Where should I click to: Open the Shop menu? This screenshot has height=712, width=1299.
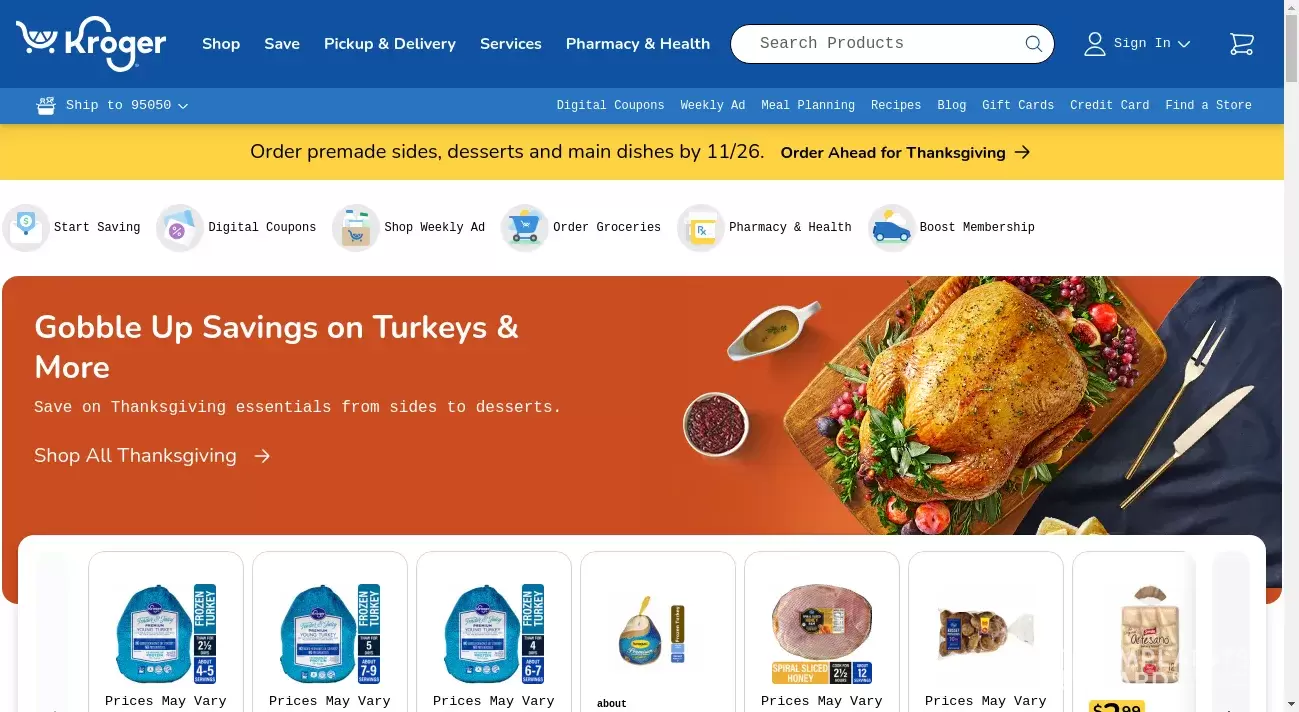pyautogui.click(x=221, y=44)
